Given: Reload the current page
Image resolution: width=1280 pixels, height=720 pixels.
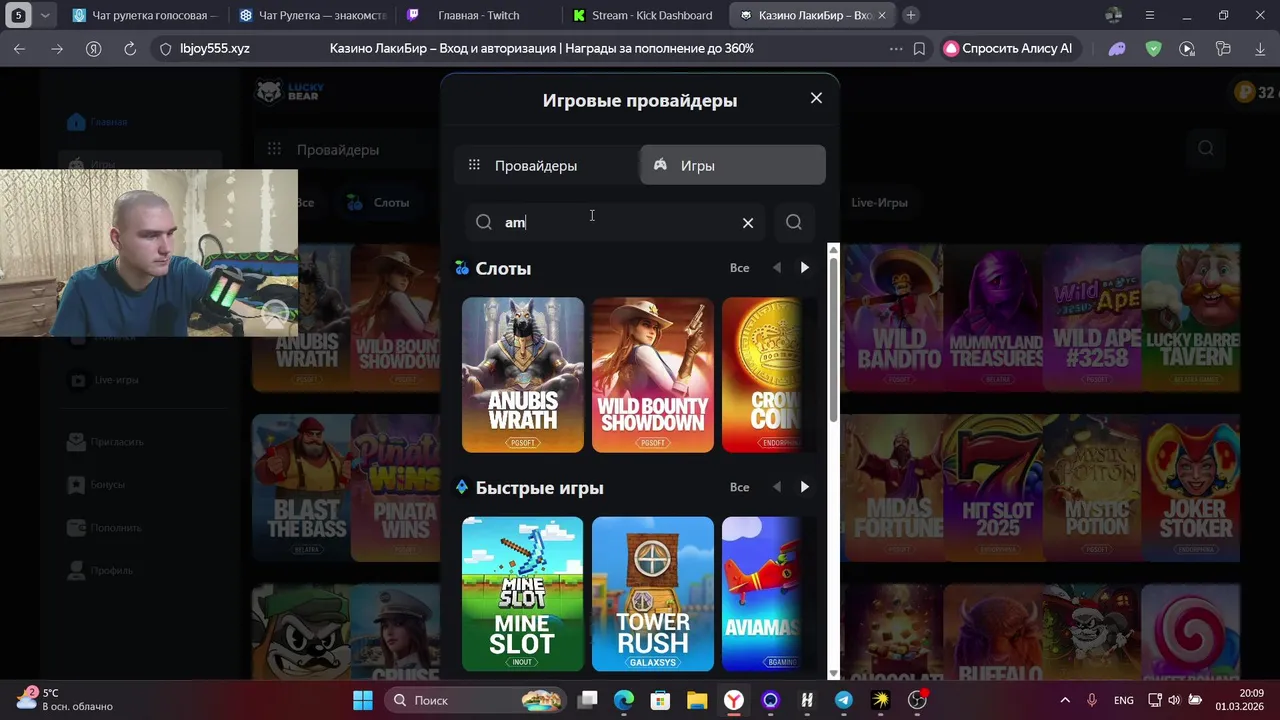Looking at the screenshot, I should pos(129,48).
